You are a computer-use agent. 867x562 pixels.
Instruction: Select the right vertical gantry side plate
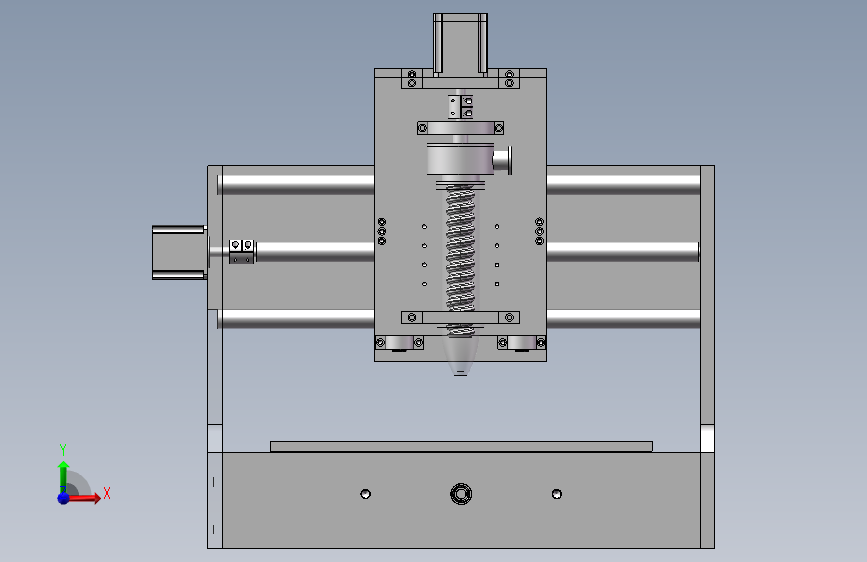tap(707, 357)
